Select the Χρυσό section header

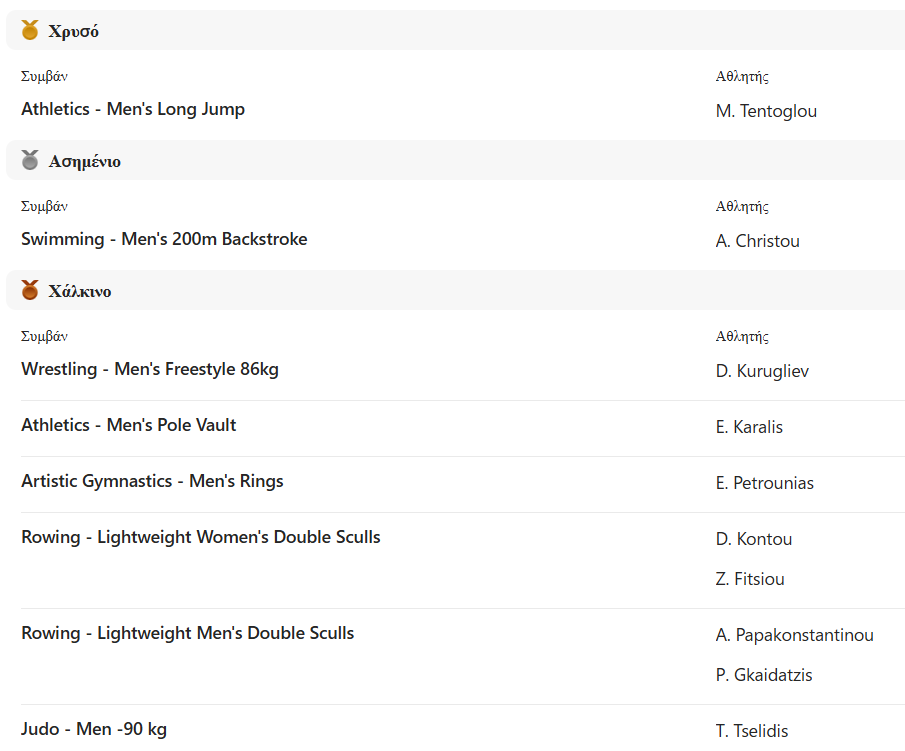coord(455,30)
